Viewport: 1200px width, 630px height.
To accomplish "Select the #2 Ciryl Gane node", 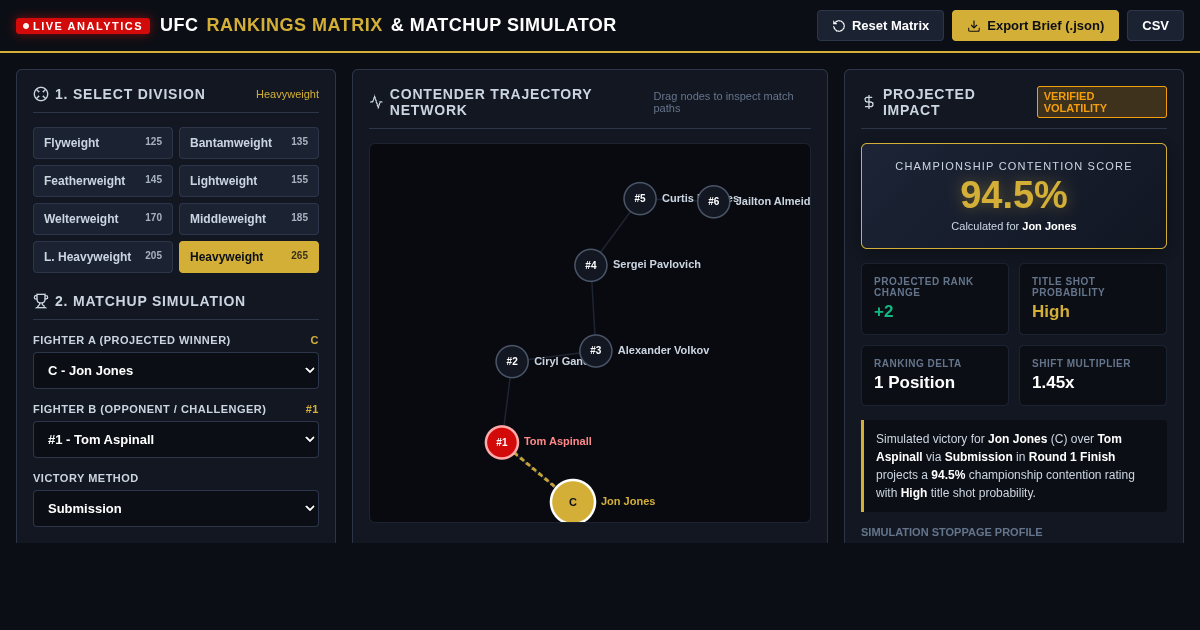I will [512, 361].
